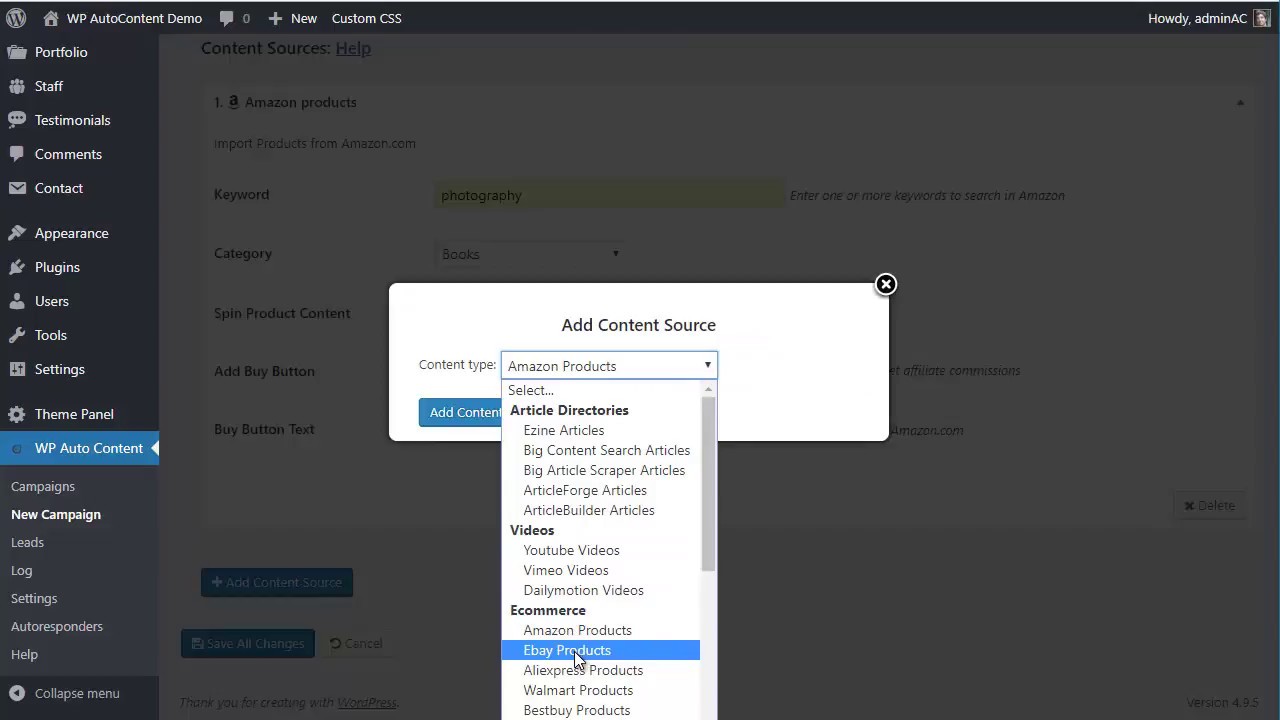Image resolution: width=1280 pixels, height=720 pixels.
Task: Open the Category Books dropdown
Action: coord(530,254)
